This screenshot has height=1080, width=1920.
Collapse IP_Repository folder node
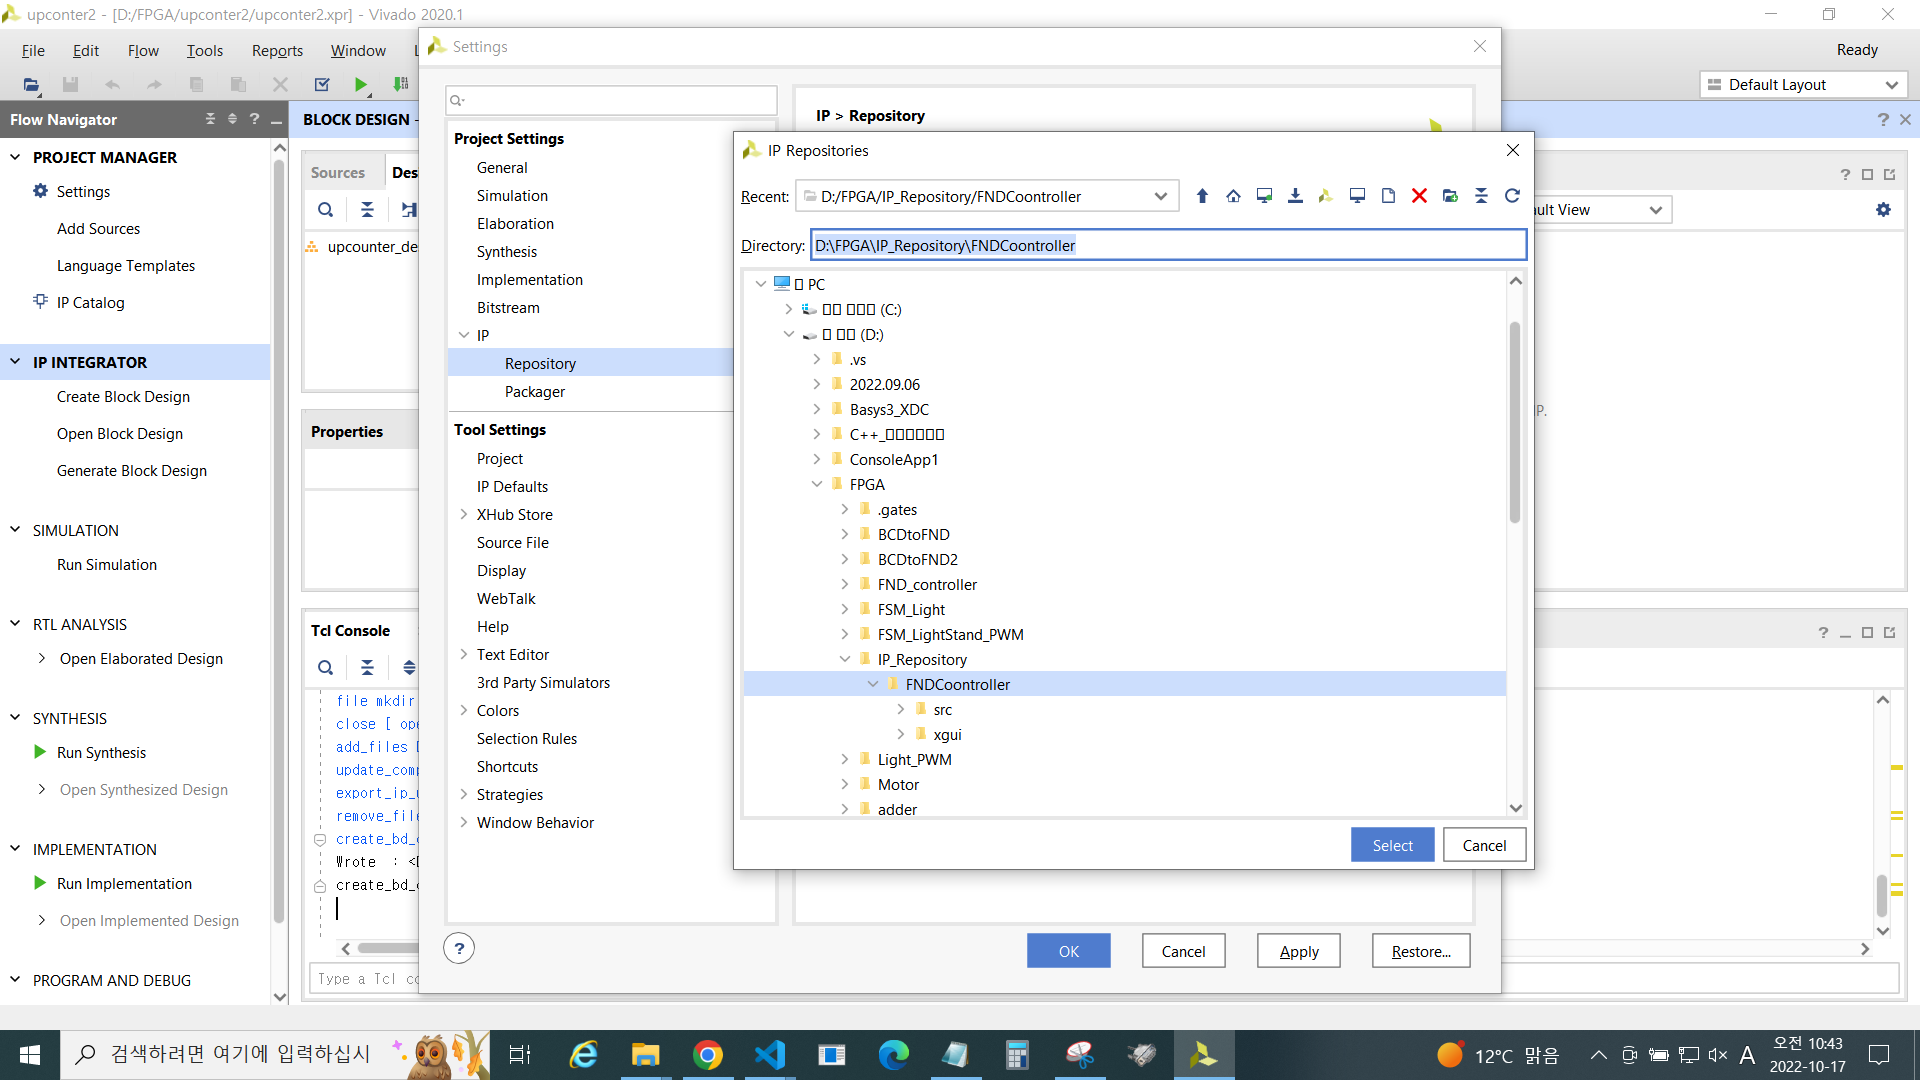[844, 659]
